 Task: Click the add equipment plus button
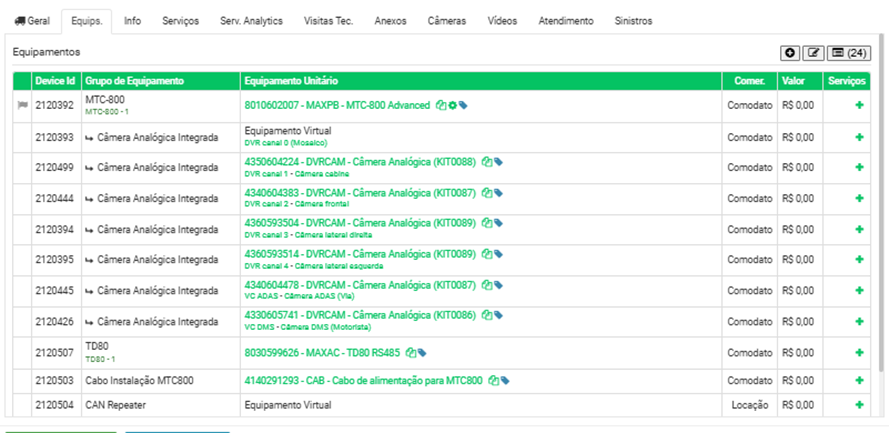click(791, 52)
